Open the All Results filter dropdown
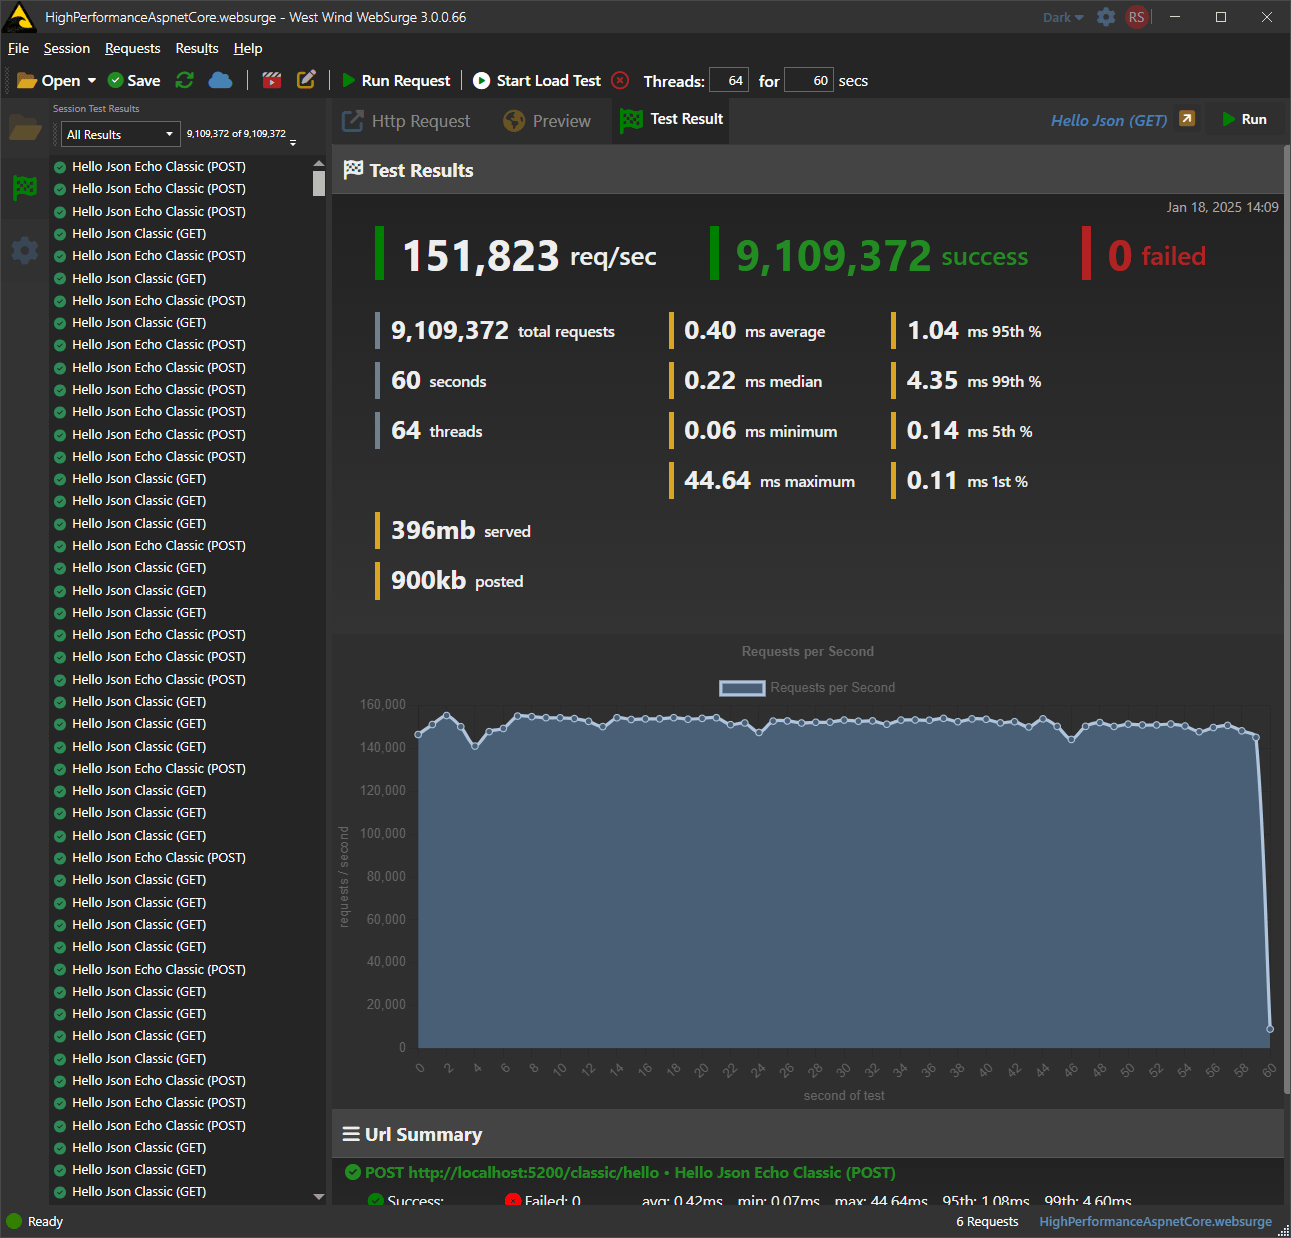Screen dimensions: 1291x1238 120,134
